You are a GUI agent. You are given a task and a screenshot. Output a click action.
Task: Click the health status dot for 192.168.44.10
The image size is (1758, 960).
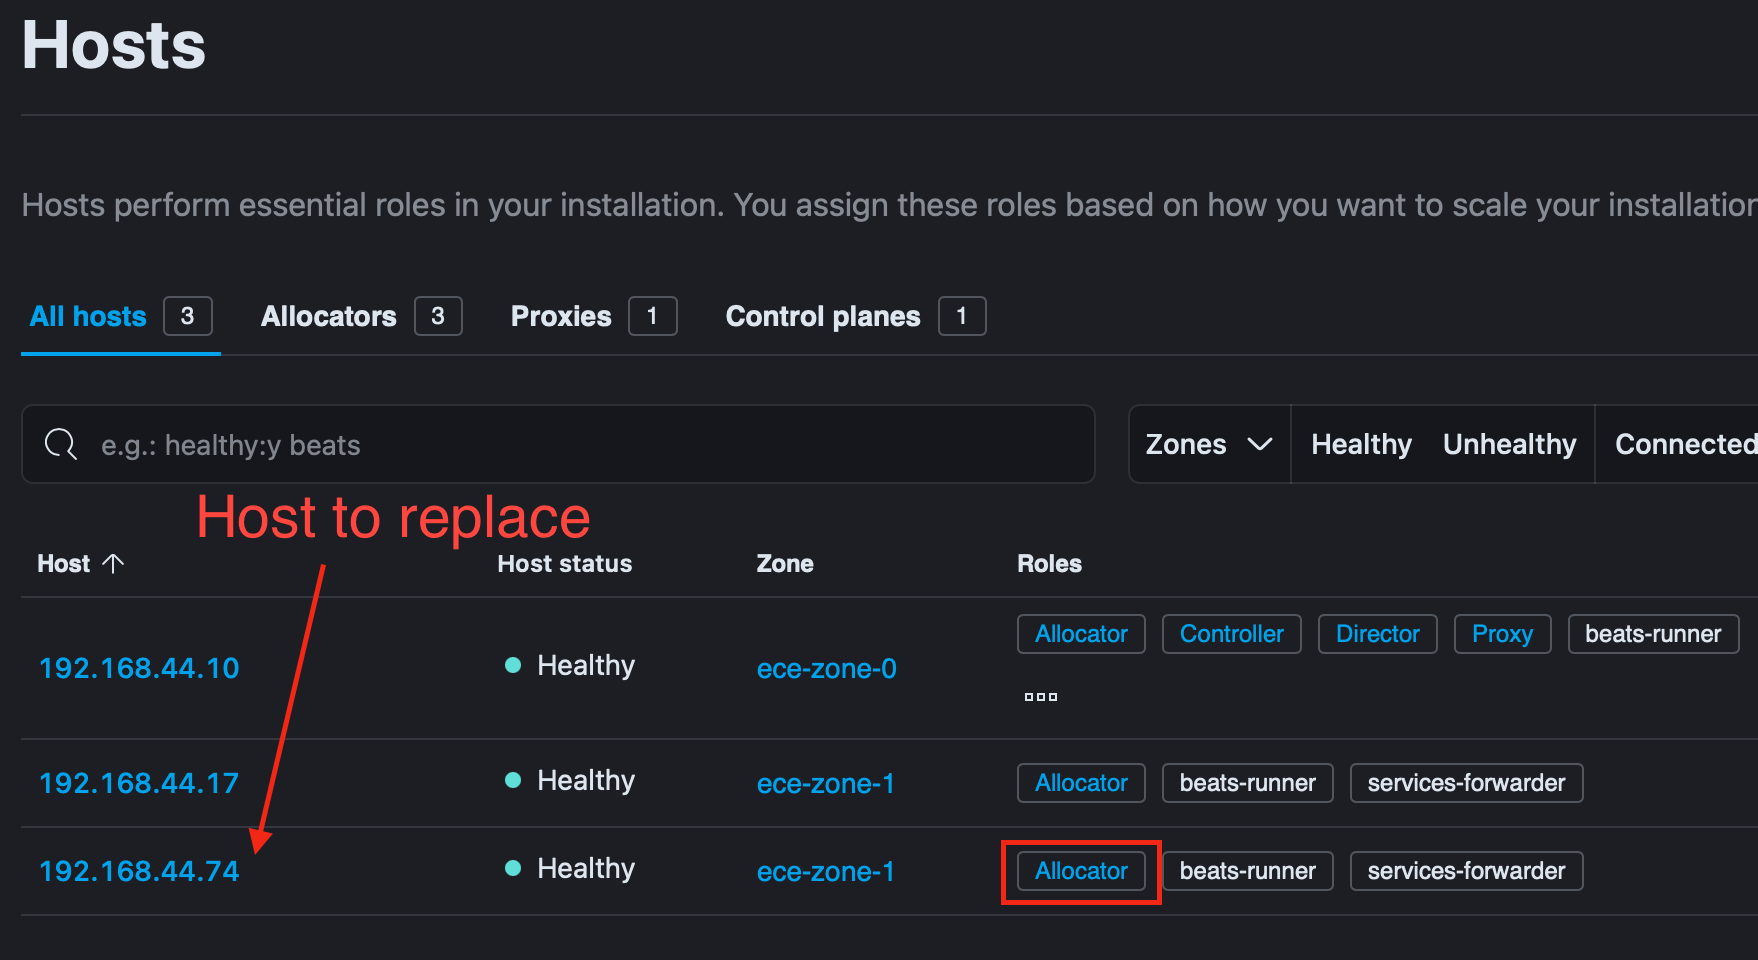[x=513, y=664]
